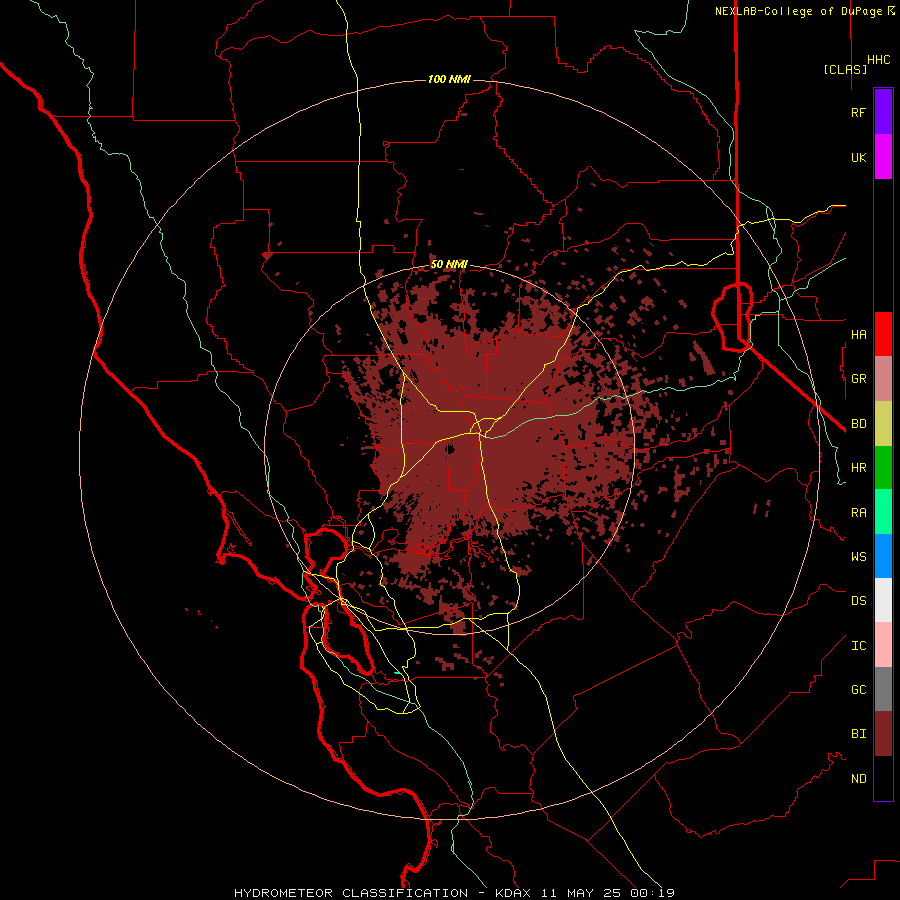
Task: Click the '100 NMI' range ring label
Action: pyautogui.click(x=449, y=79)
